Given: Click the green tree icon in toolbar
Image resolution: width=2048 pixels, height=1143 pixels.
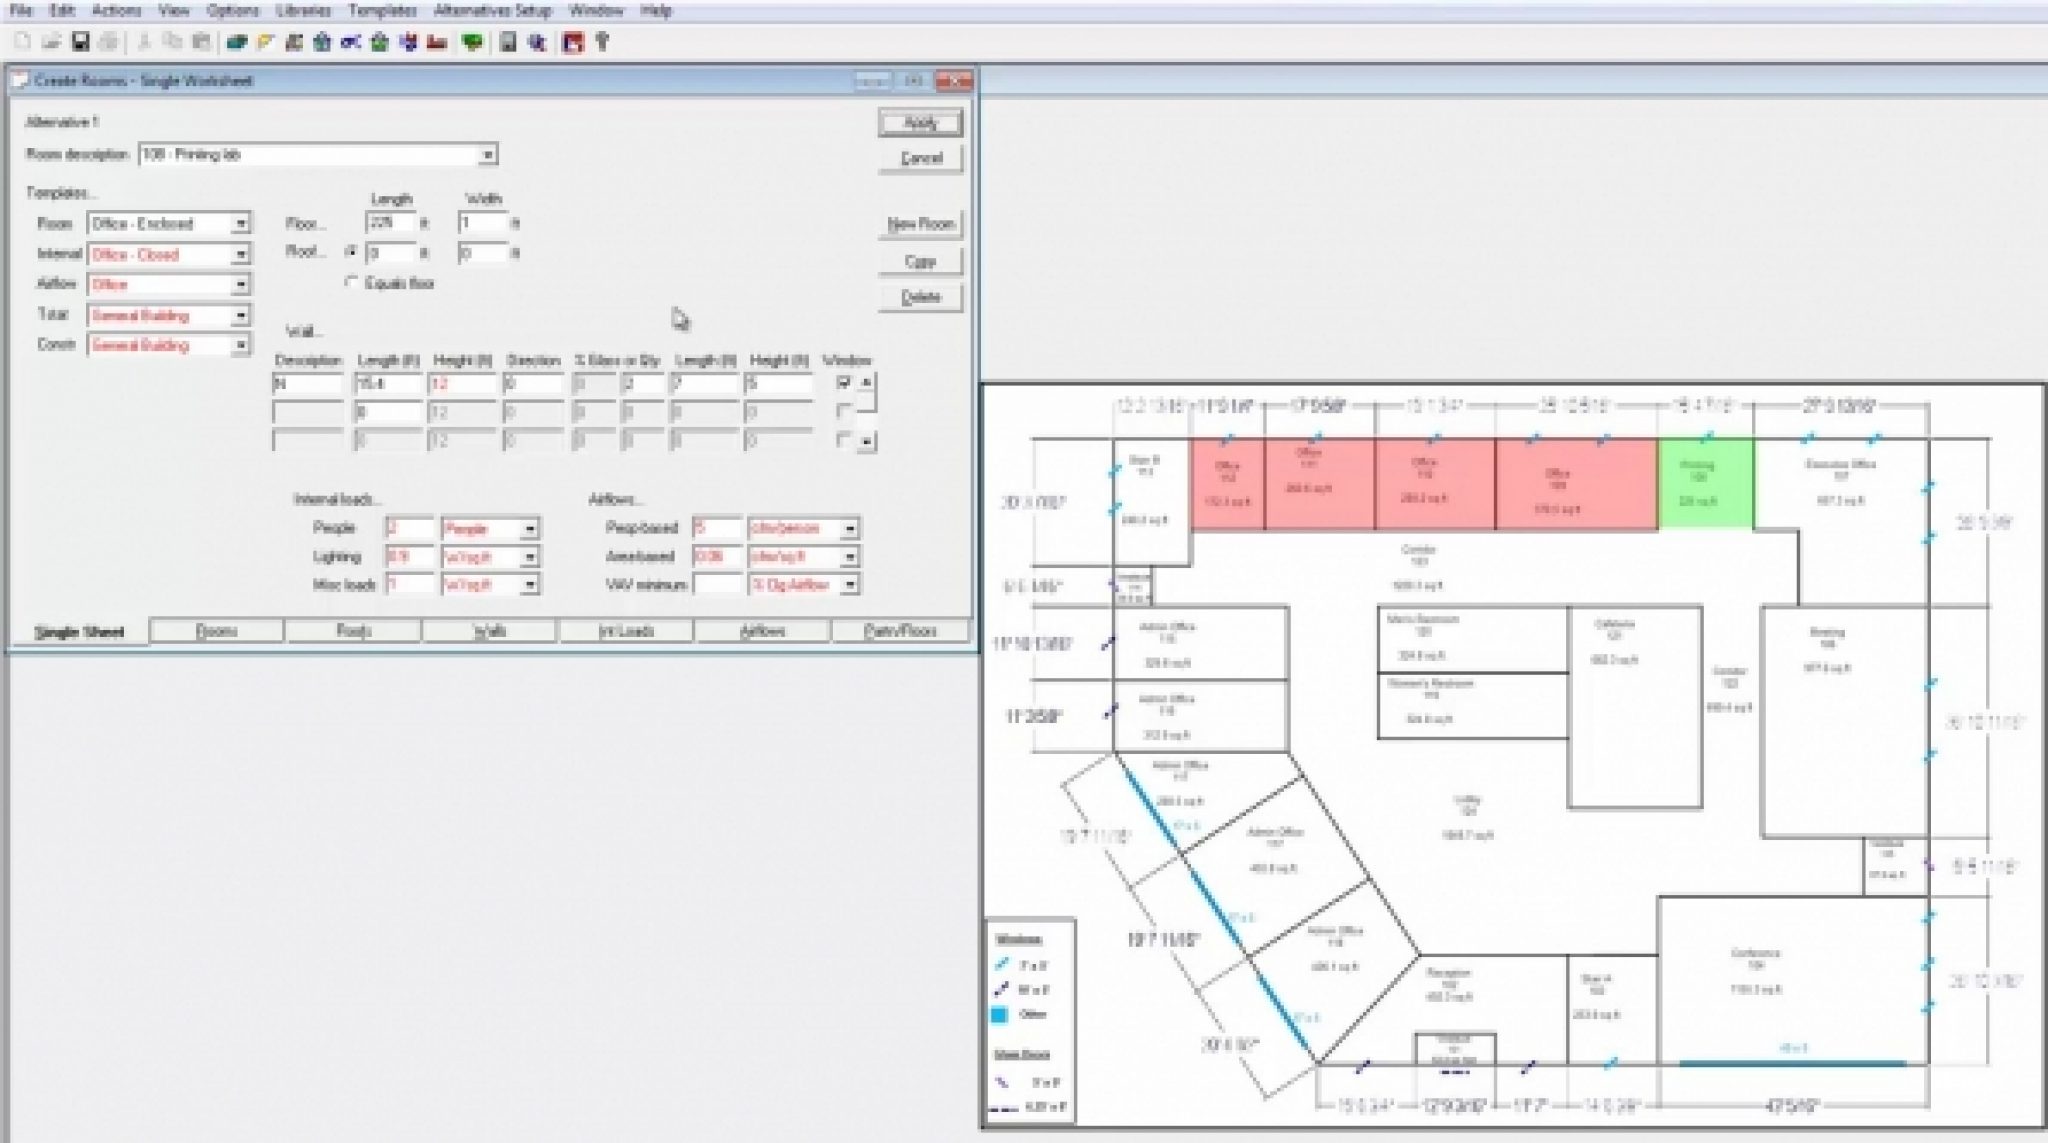Looking at the screenshot, I should point(472,42).
